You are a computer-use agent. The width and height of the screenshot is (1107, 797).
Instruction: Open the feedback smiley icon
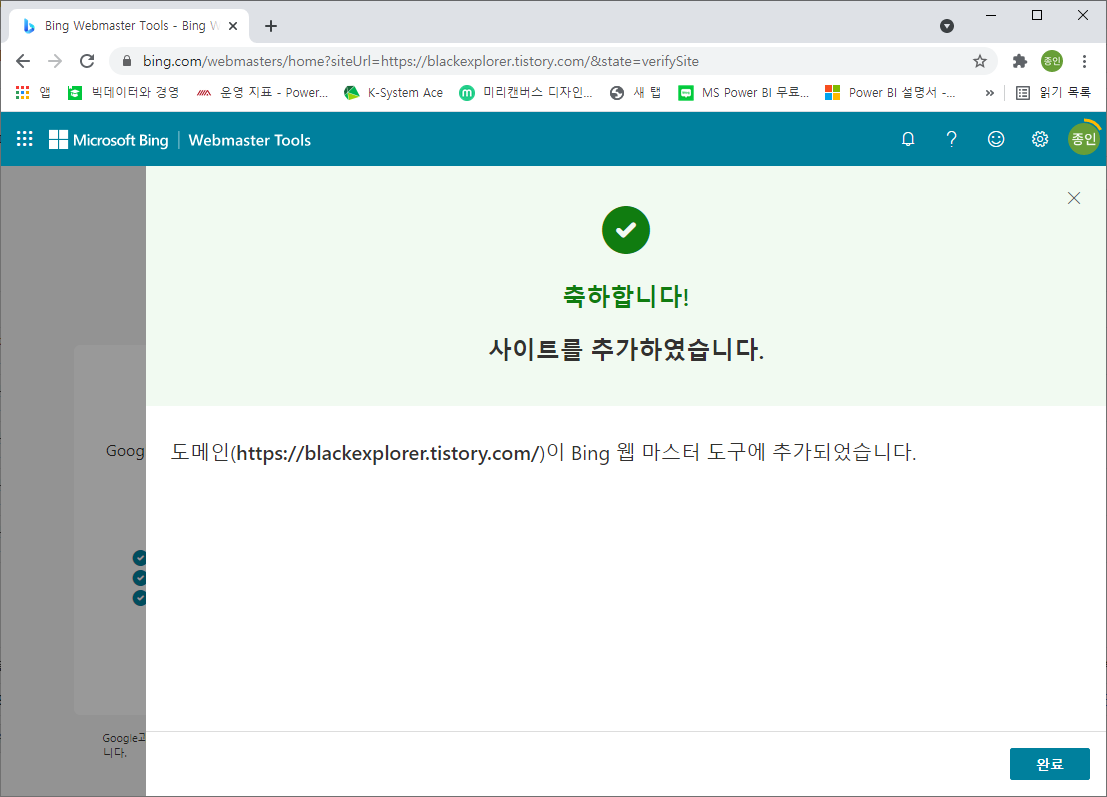995,139
